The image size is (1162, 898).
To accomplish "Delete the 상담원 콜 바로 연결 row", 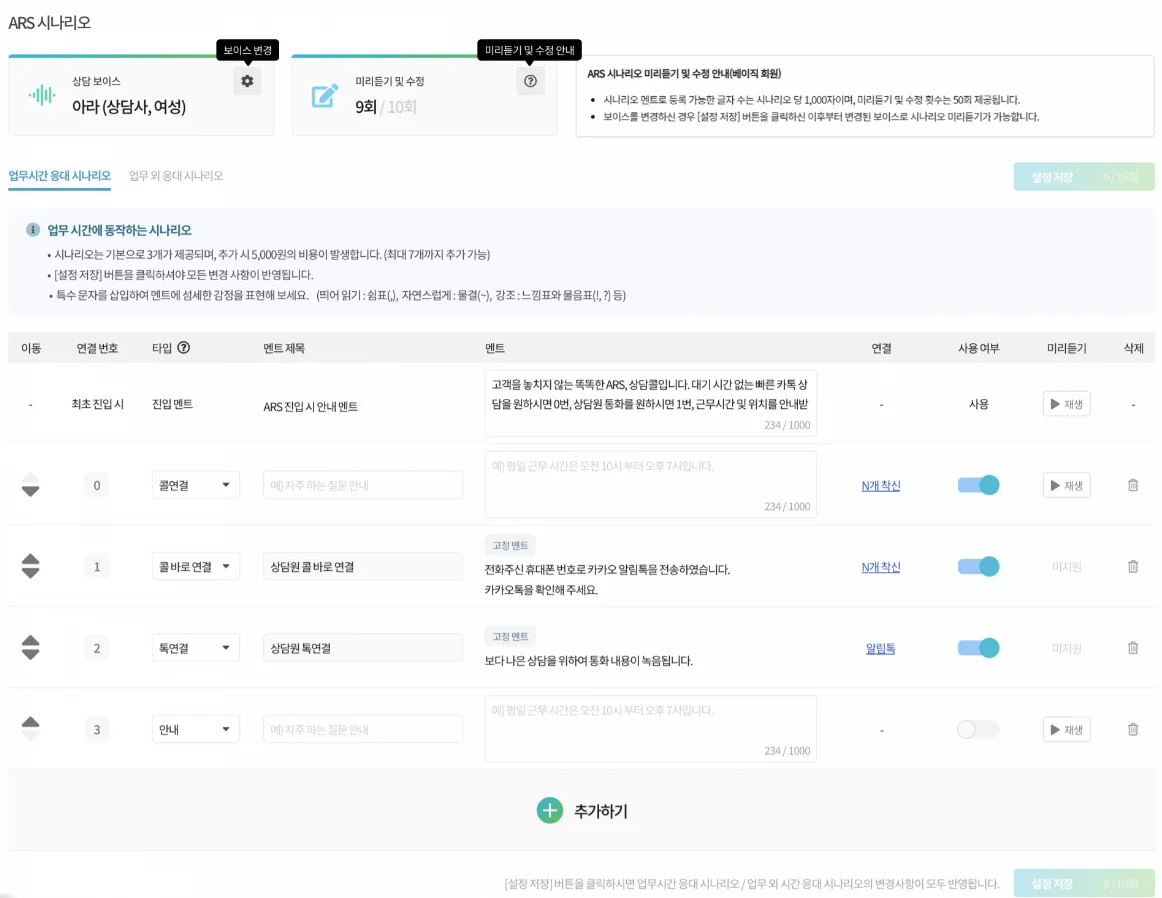I will click(1132, 567).
